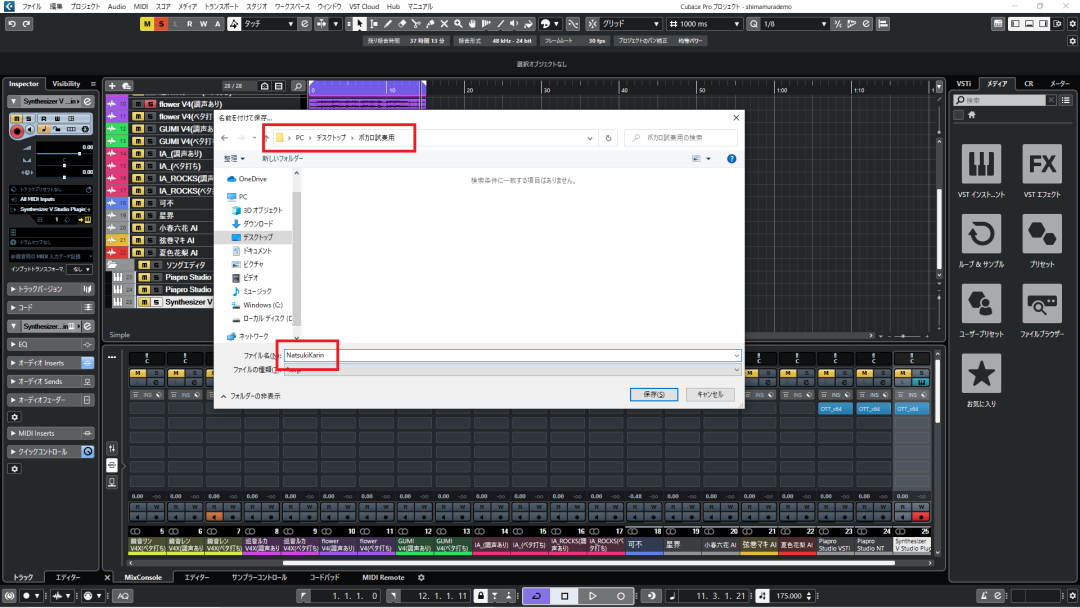Toggle the Cycle loop transport button
This screenshot has width=1080, height=608.
coord(537,596)
